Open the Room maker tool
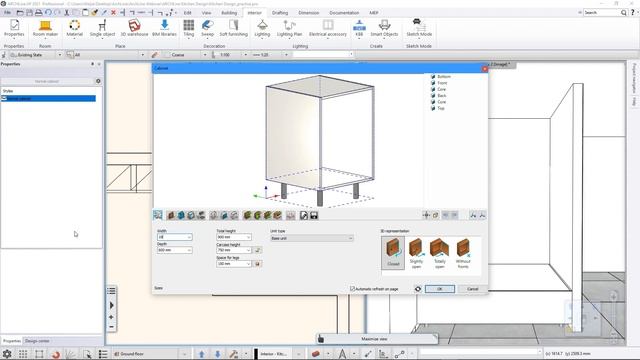The height and width of the screenshot is (360, 640). pyautogui.click(x=45, y=28)
